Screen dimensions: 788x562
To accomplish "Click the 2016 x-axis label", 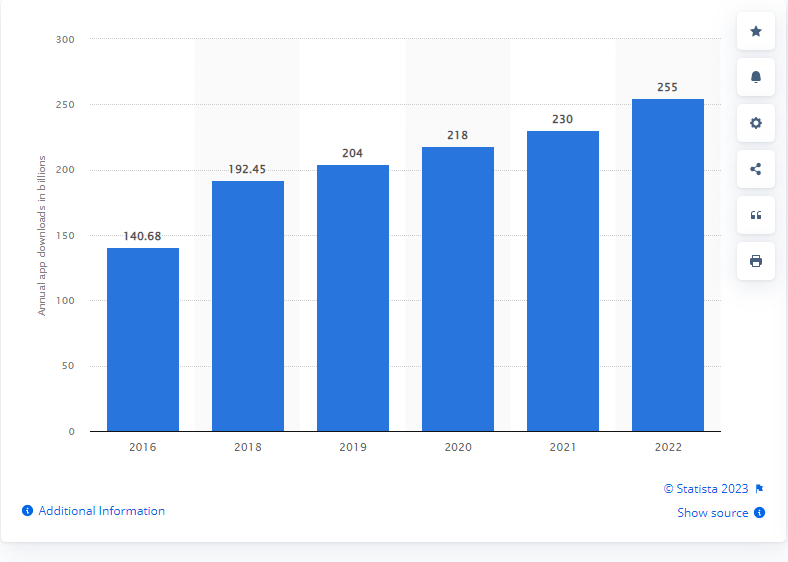I will tap(143, 447).
